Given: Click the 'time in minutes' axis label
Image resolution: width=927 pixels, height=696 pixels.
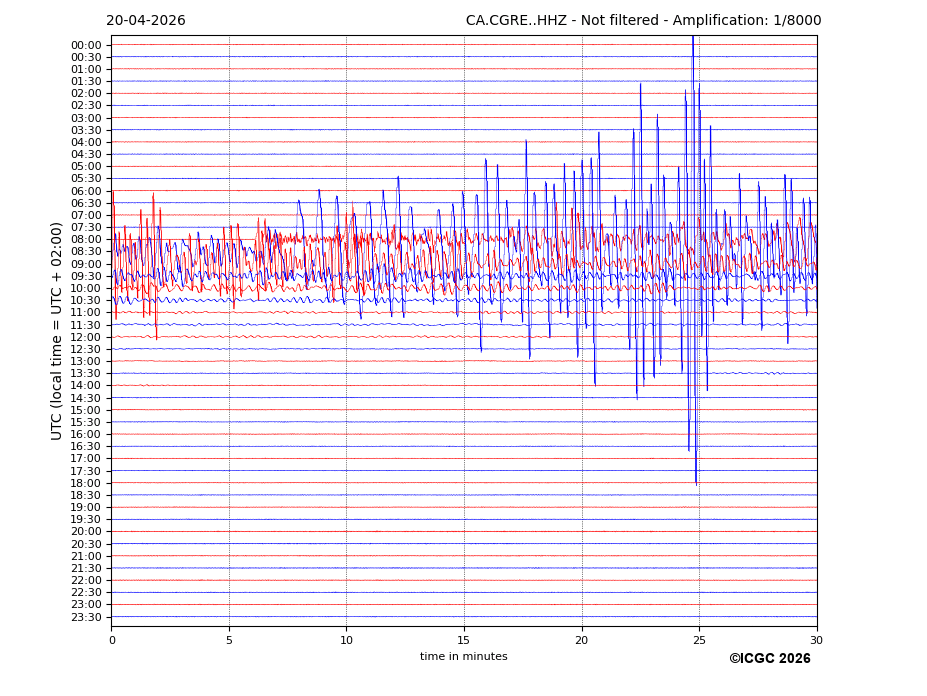Looking at the screenshot, I should pos(463,657).
